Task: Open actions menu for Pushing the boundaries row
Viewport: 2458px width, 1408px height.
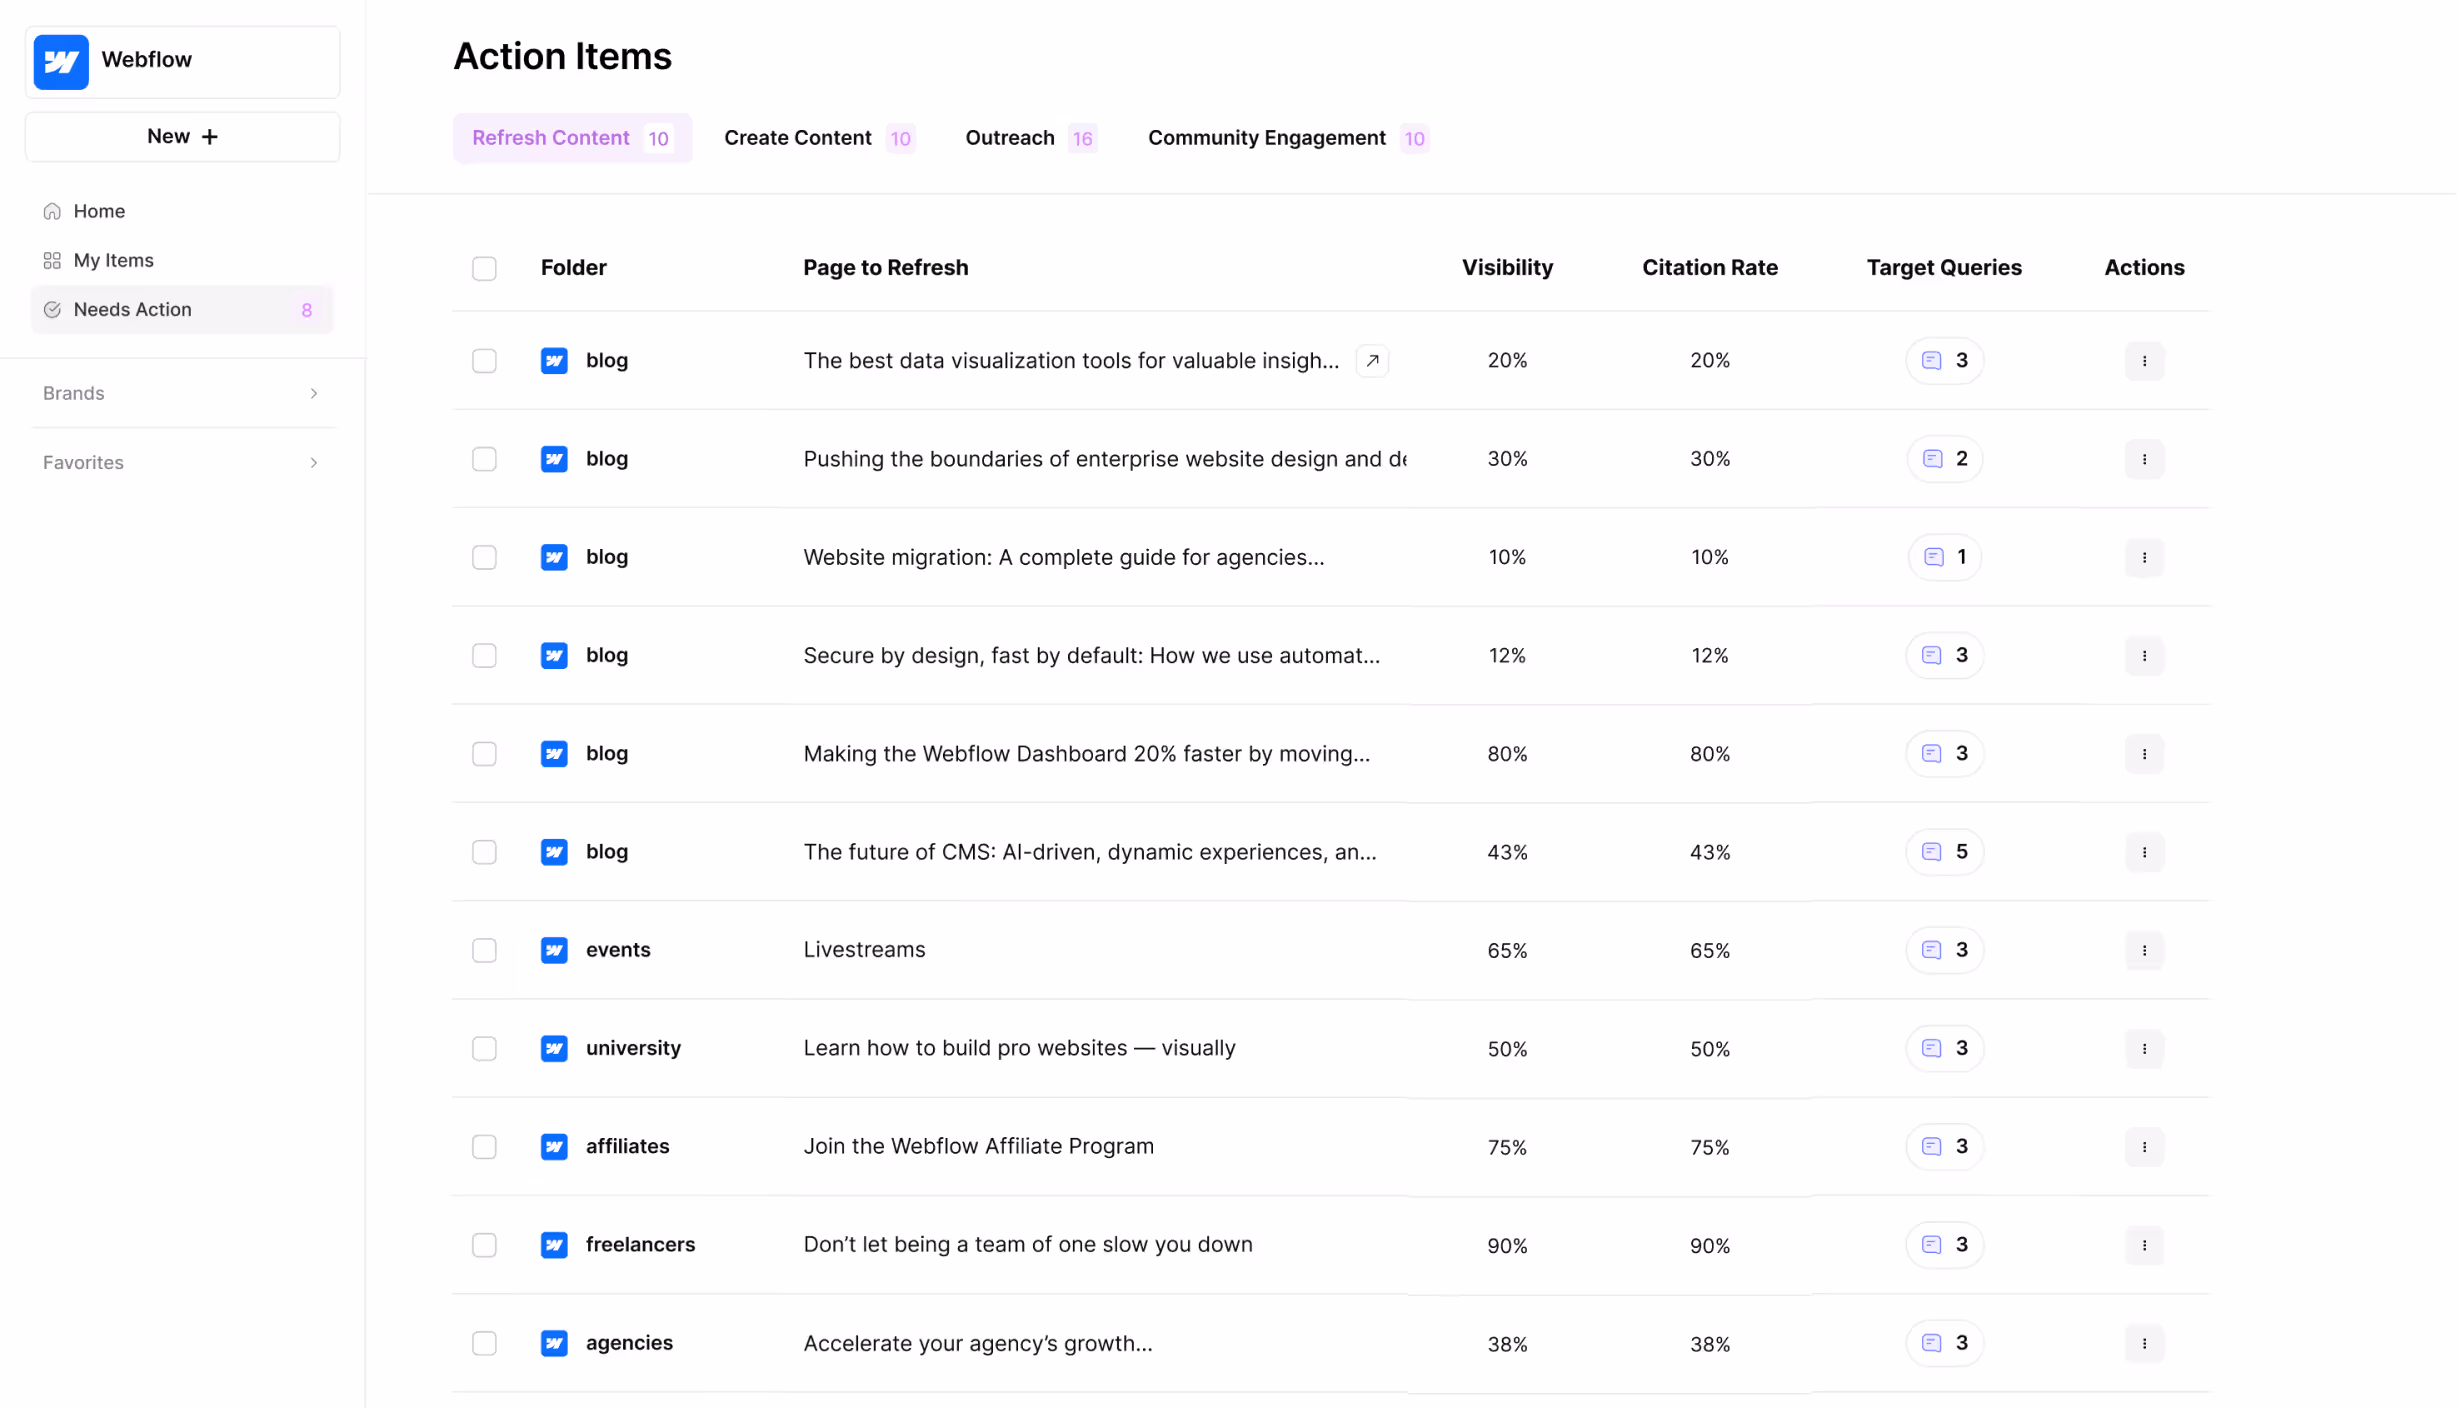Action: click(x=2144, y=459)
